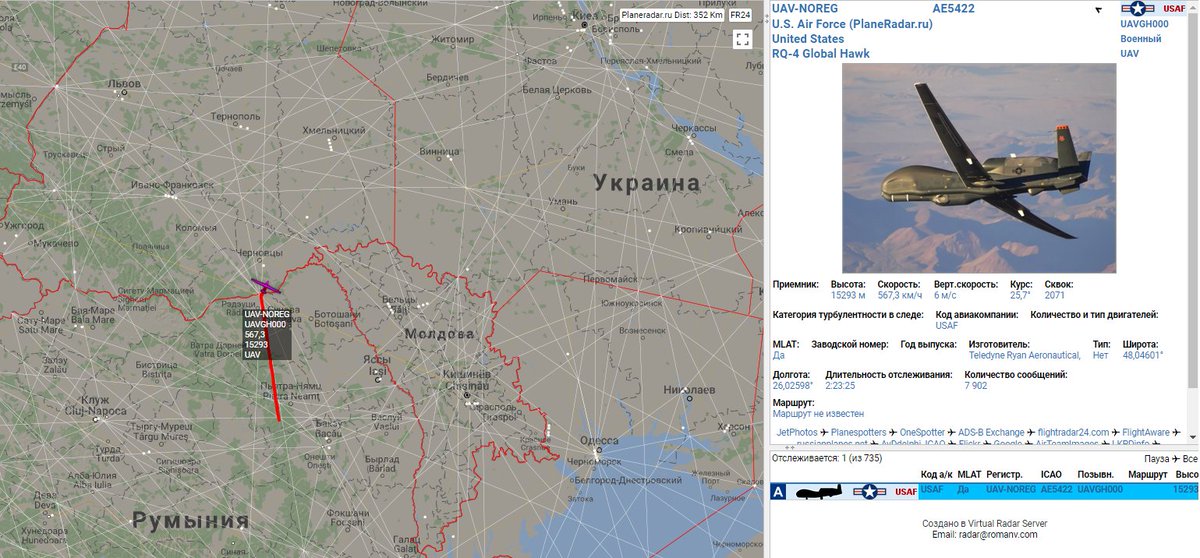The width and height of the screenshot is (1200, 558).
Task: Click the splitter handle below links section
Action: point(789,448)
